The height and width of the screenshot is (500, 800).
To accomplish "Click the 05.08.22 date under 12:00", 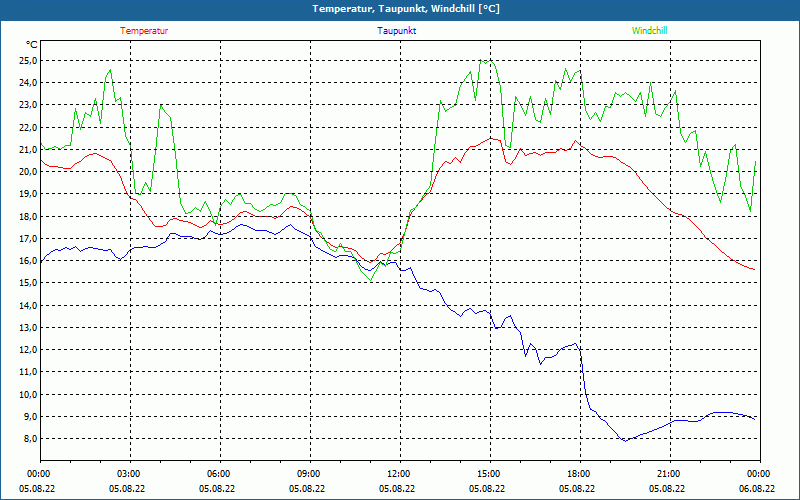I will coord(397,489).
